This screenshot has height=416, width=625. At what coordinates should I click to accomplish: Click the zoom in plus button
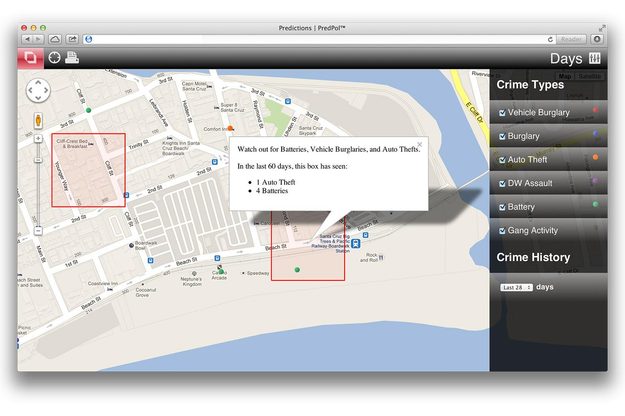pyautogui.click(x=38, y=139)
